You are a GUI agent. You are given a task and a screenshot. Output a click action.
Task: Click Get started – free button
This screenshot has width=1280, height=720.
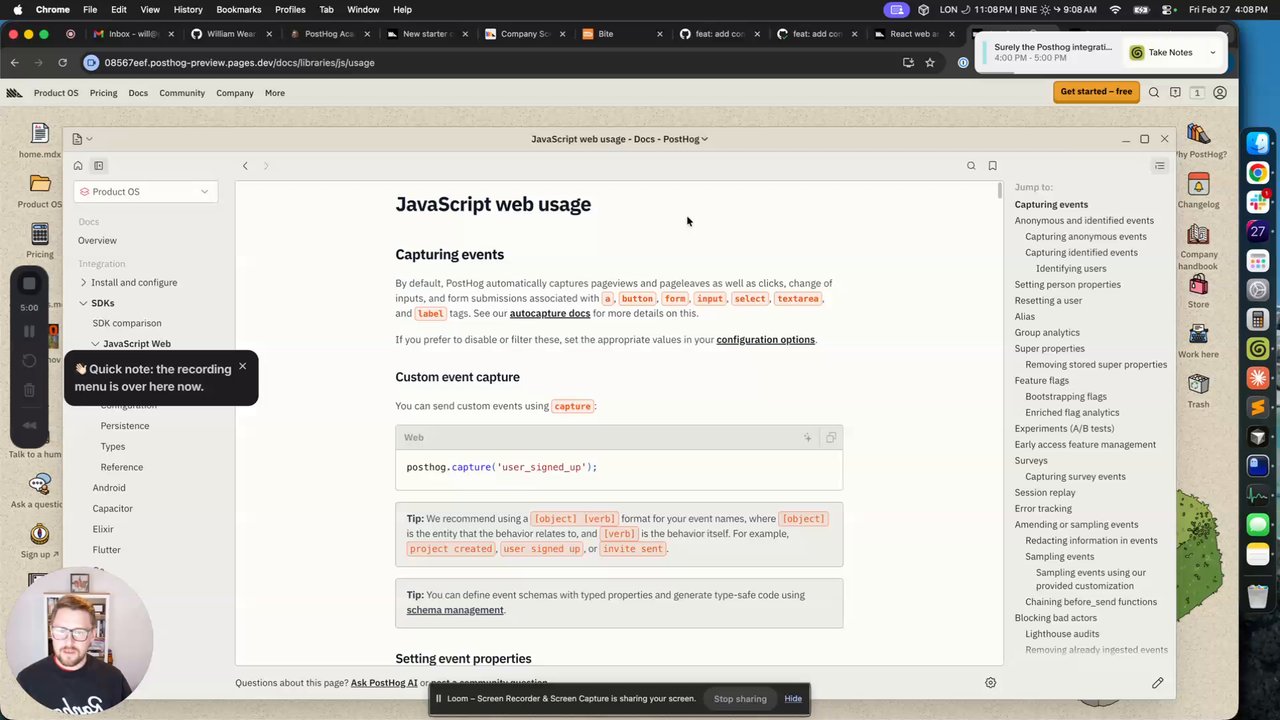pyautogui.click(x=1096, y=92)
